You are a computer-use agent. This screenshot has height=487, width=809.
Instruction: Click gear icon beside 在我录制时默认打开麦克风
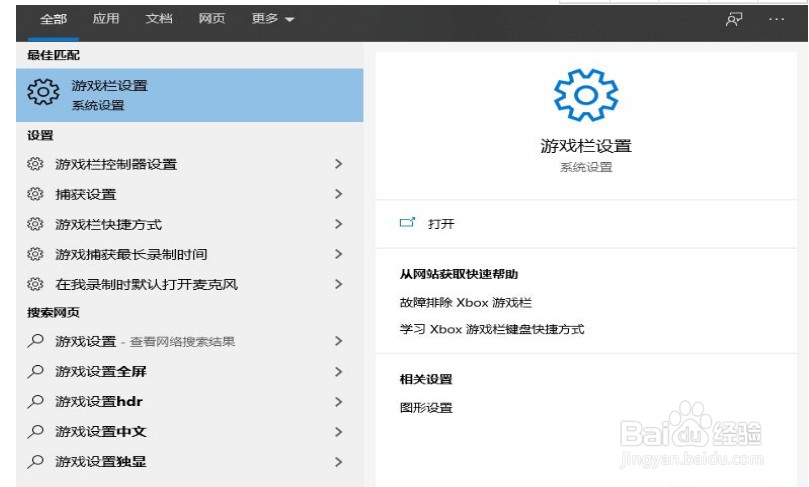tap(35, 284)
